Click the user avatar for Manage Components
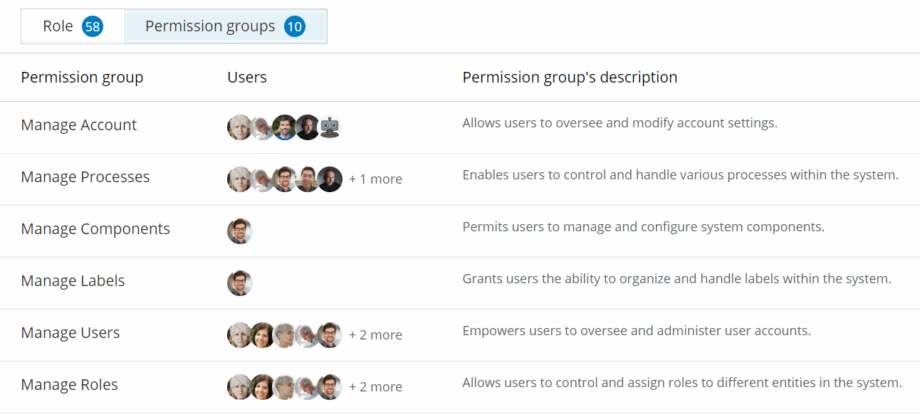920x417 pixels. 240,231
